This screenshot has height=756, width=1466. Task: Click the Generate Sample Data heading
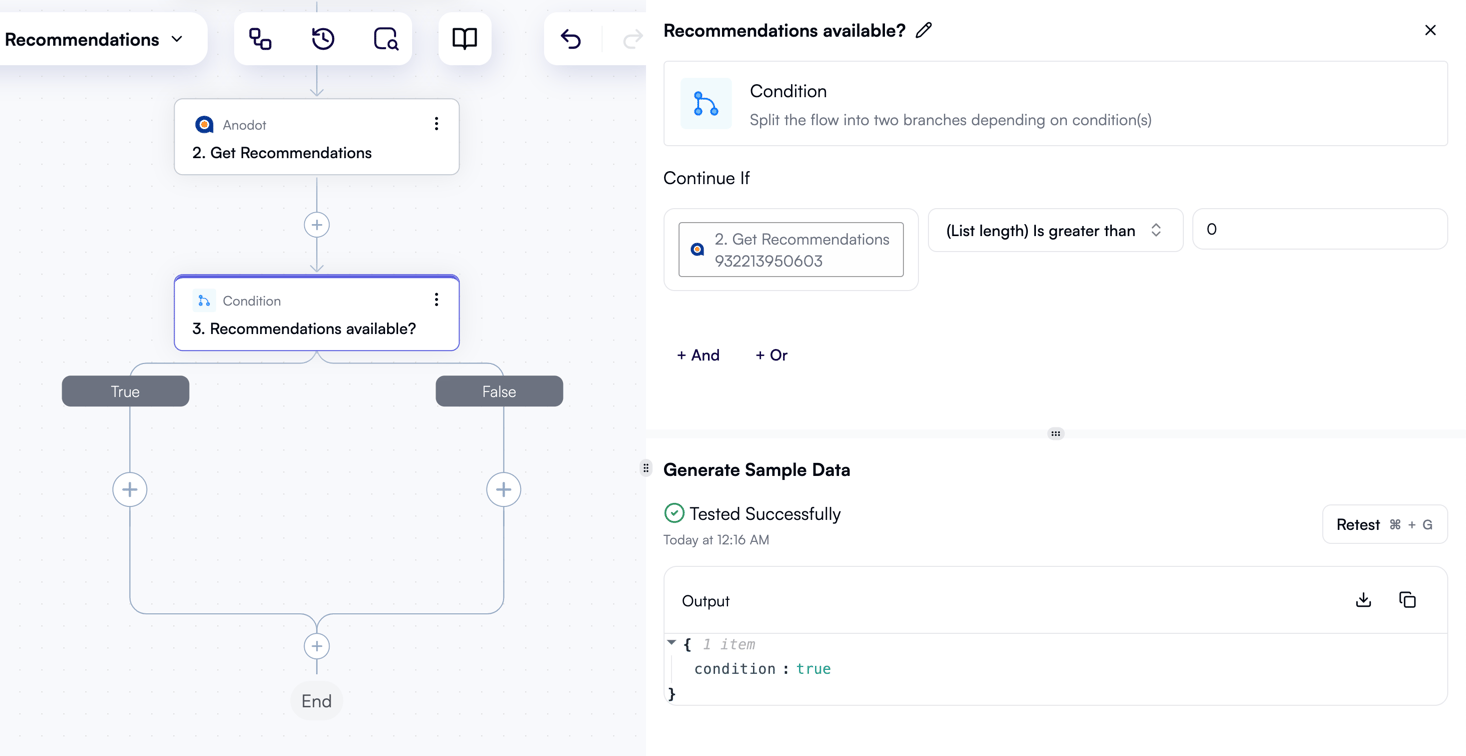[x=757, y=470]
